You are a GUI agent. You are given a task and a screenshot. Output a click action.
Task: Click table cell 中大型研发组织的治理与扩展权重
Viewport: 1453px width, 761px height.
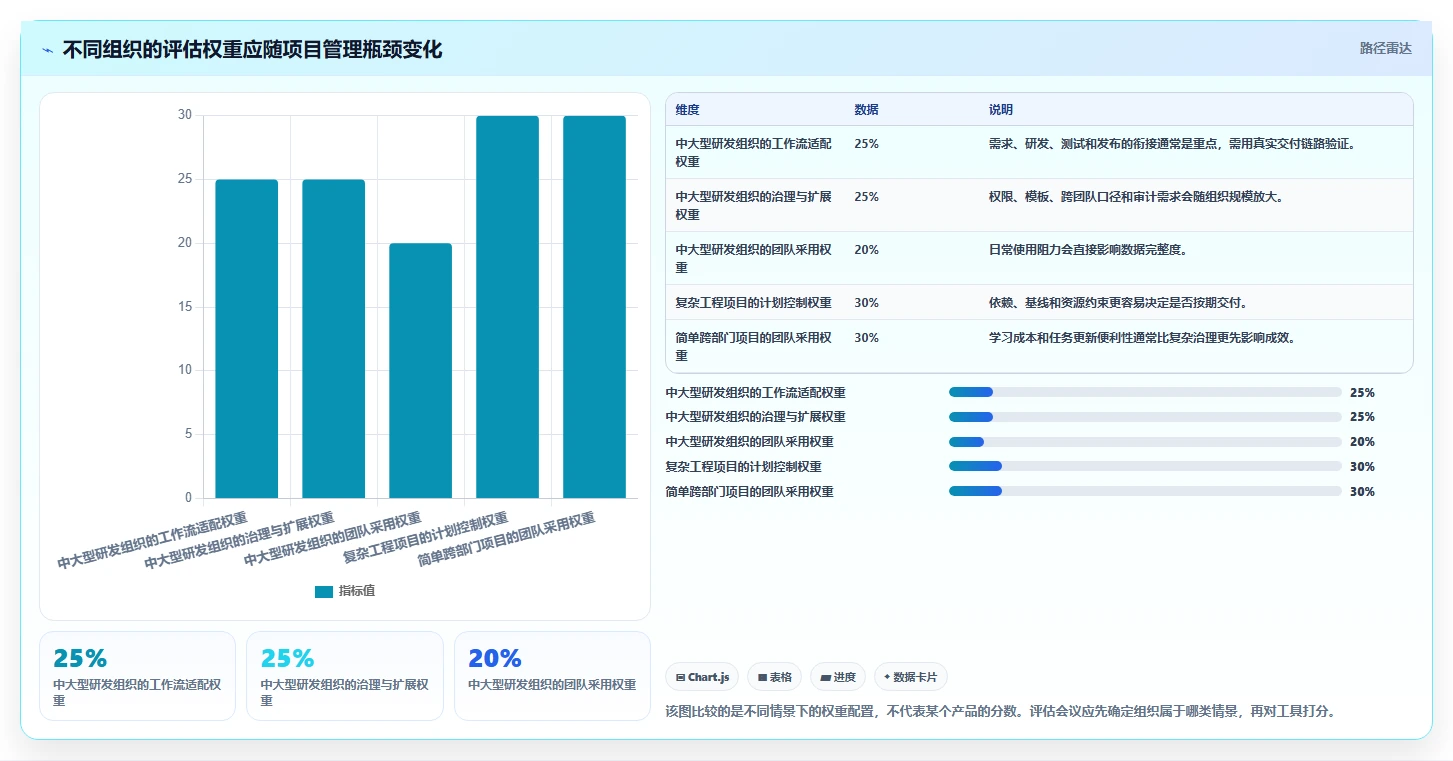click(x=754, y=205)
